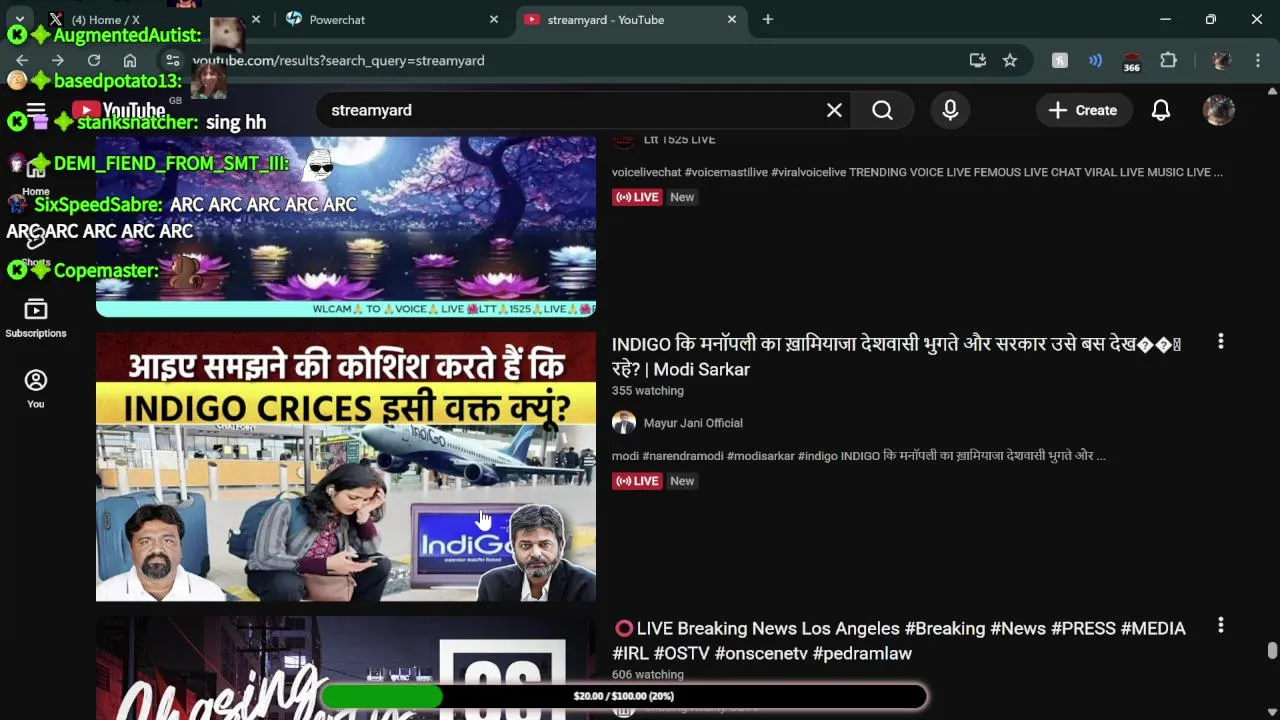Click the New badge under INDIGO video

[682, 481]
